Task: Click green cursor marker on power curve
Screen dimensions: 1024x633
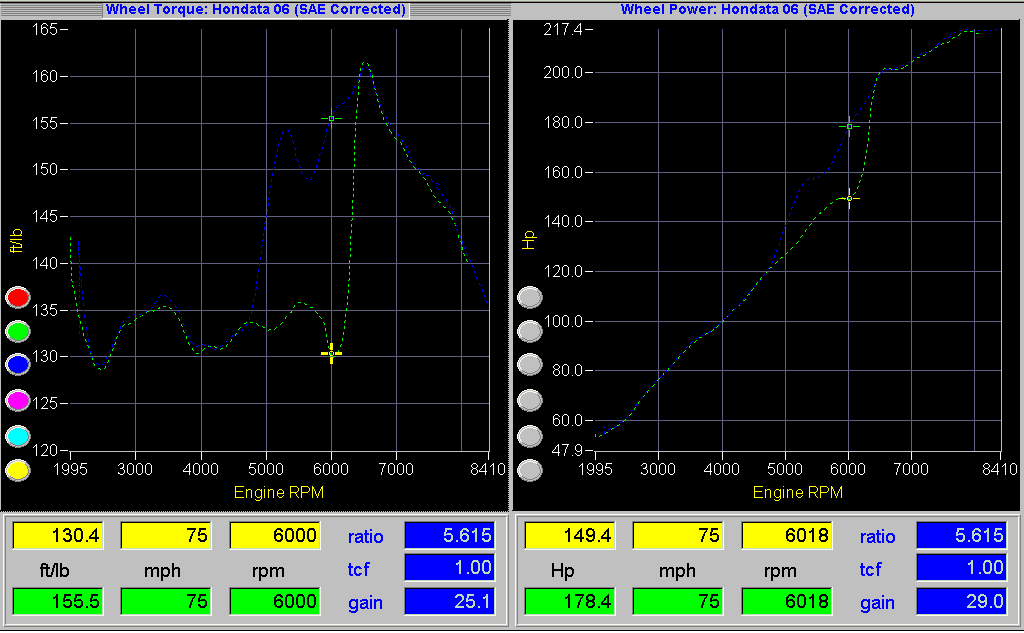Action: 849,126
